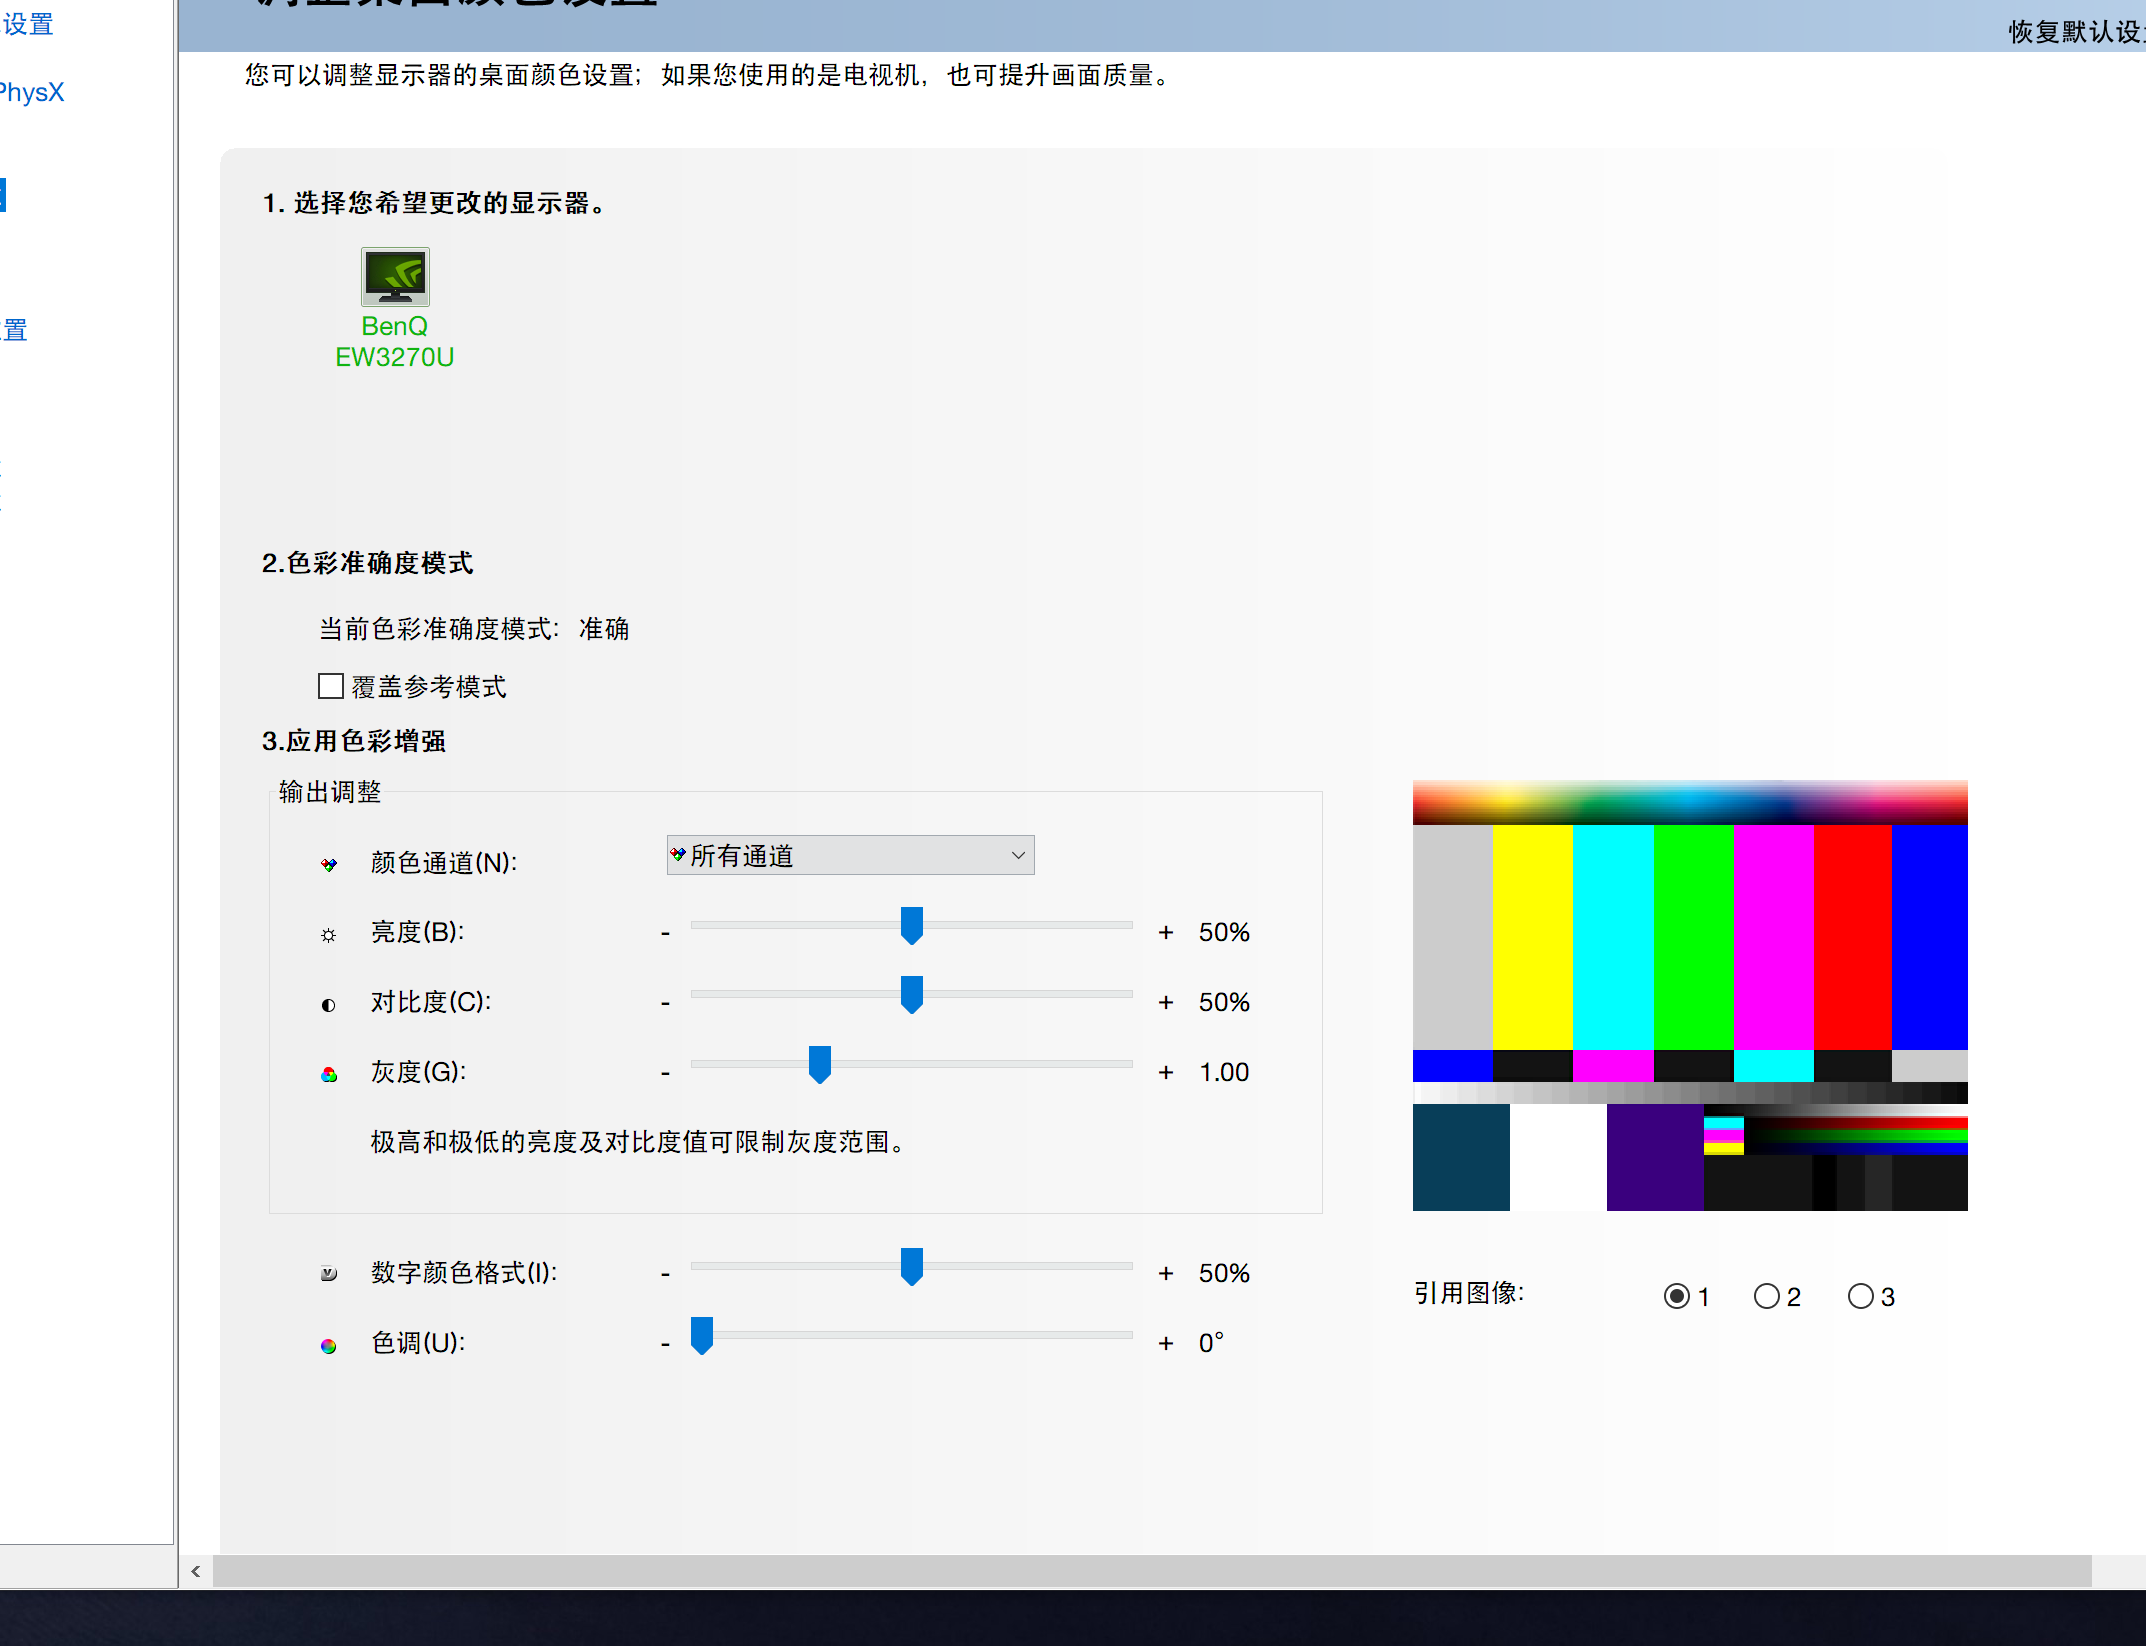
Task: Click the horizontal scrollbar left arrow
Action: [196, 1571]
